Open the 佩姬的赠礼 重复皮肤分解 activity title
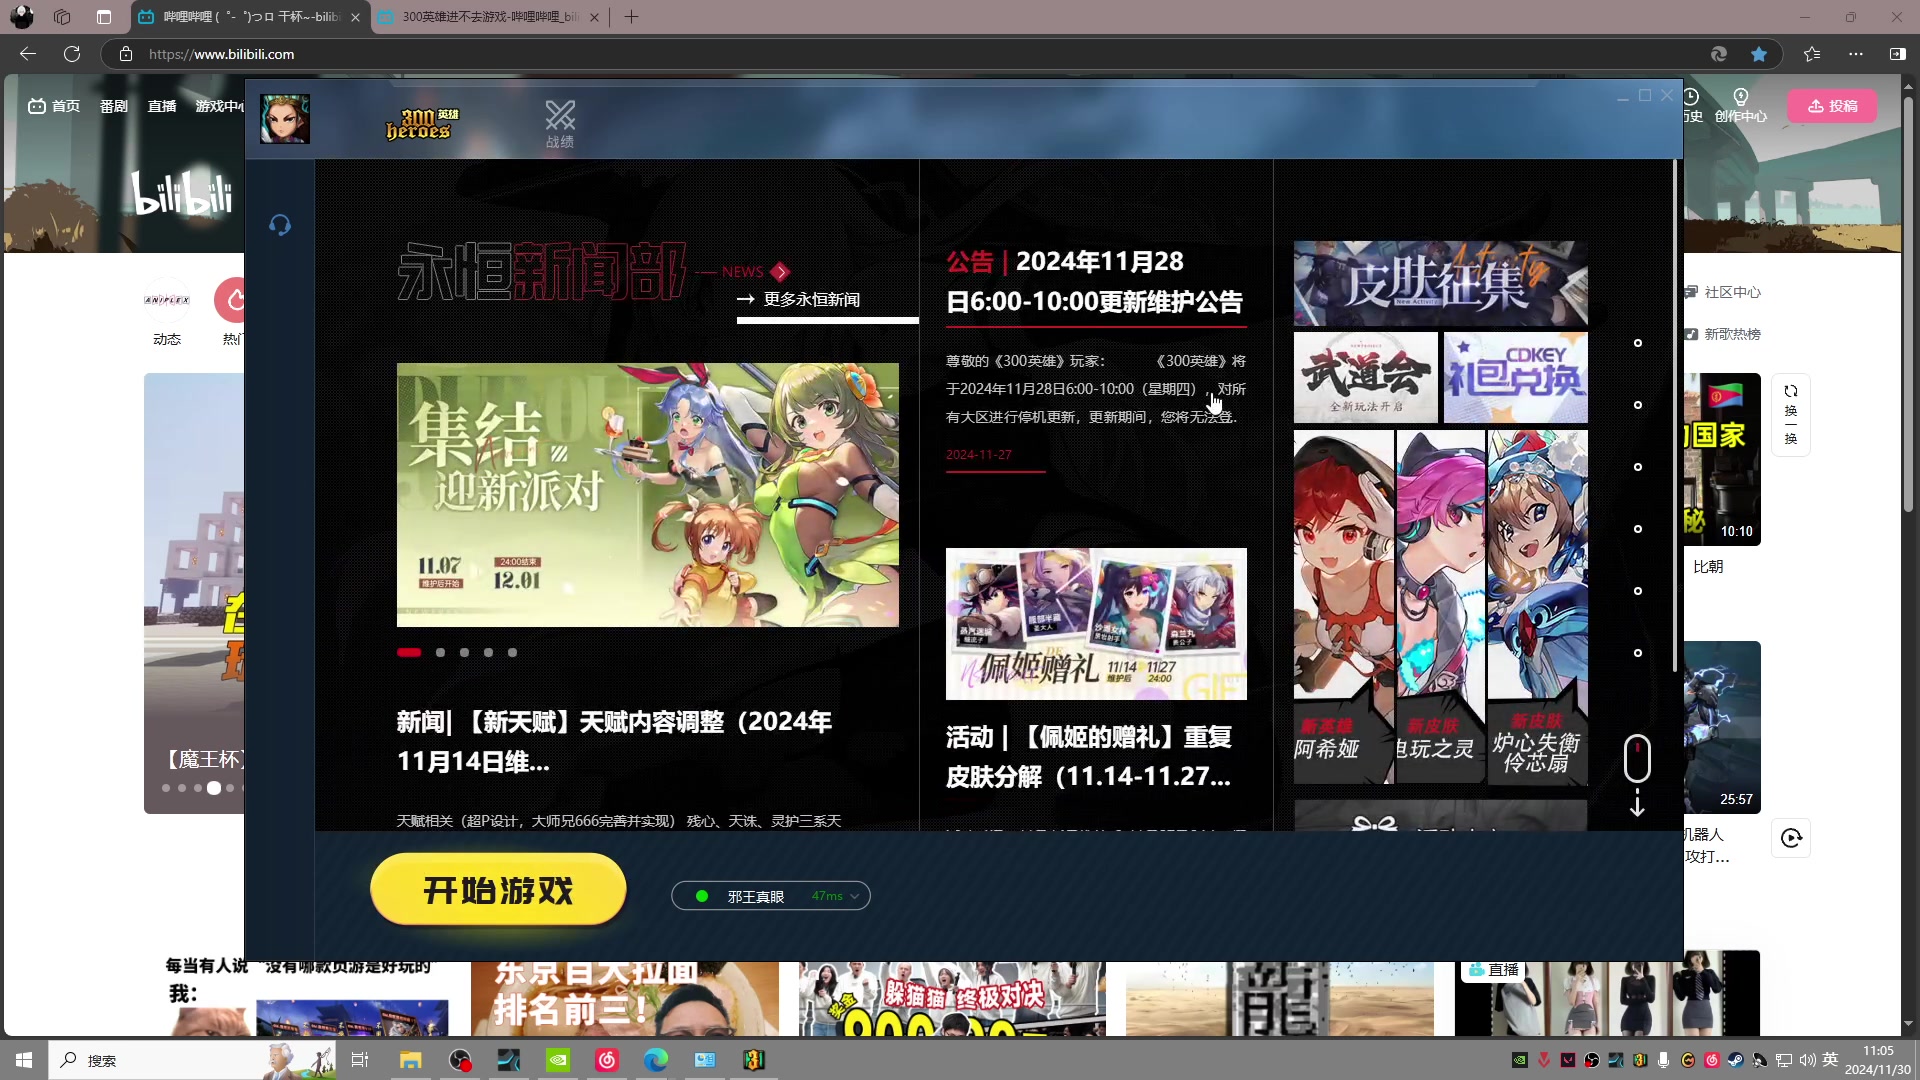Image resolution: width=1920 pixels, height=1080 pixels. pyautogui.click(x=1089, y=757)
